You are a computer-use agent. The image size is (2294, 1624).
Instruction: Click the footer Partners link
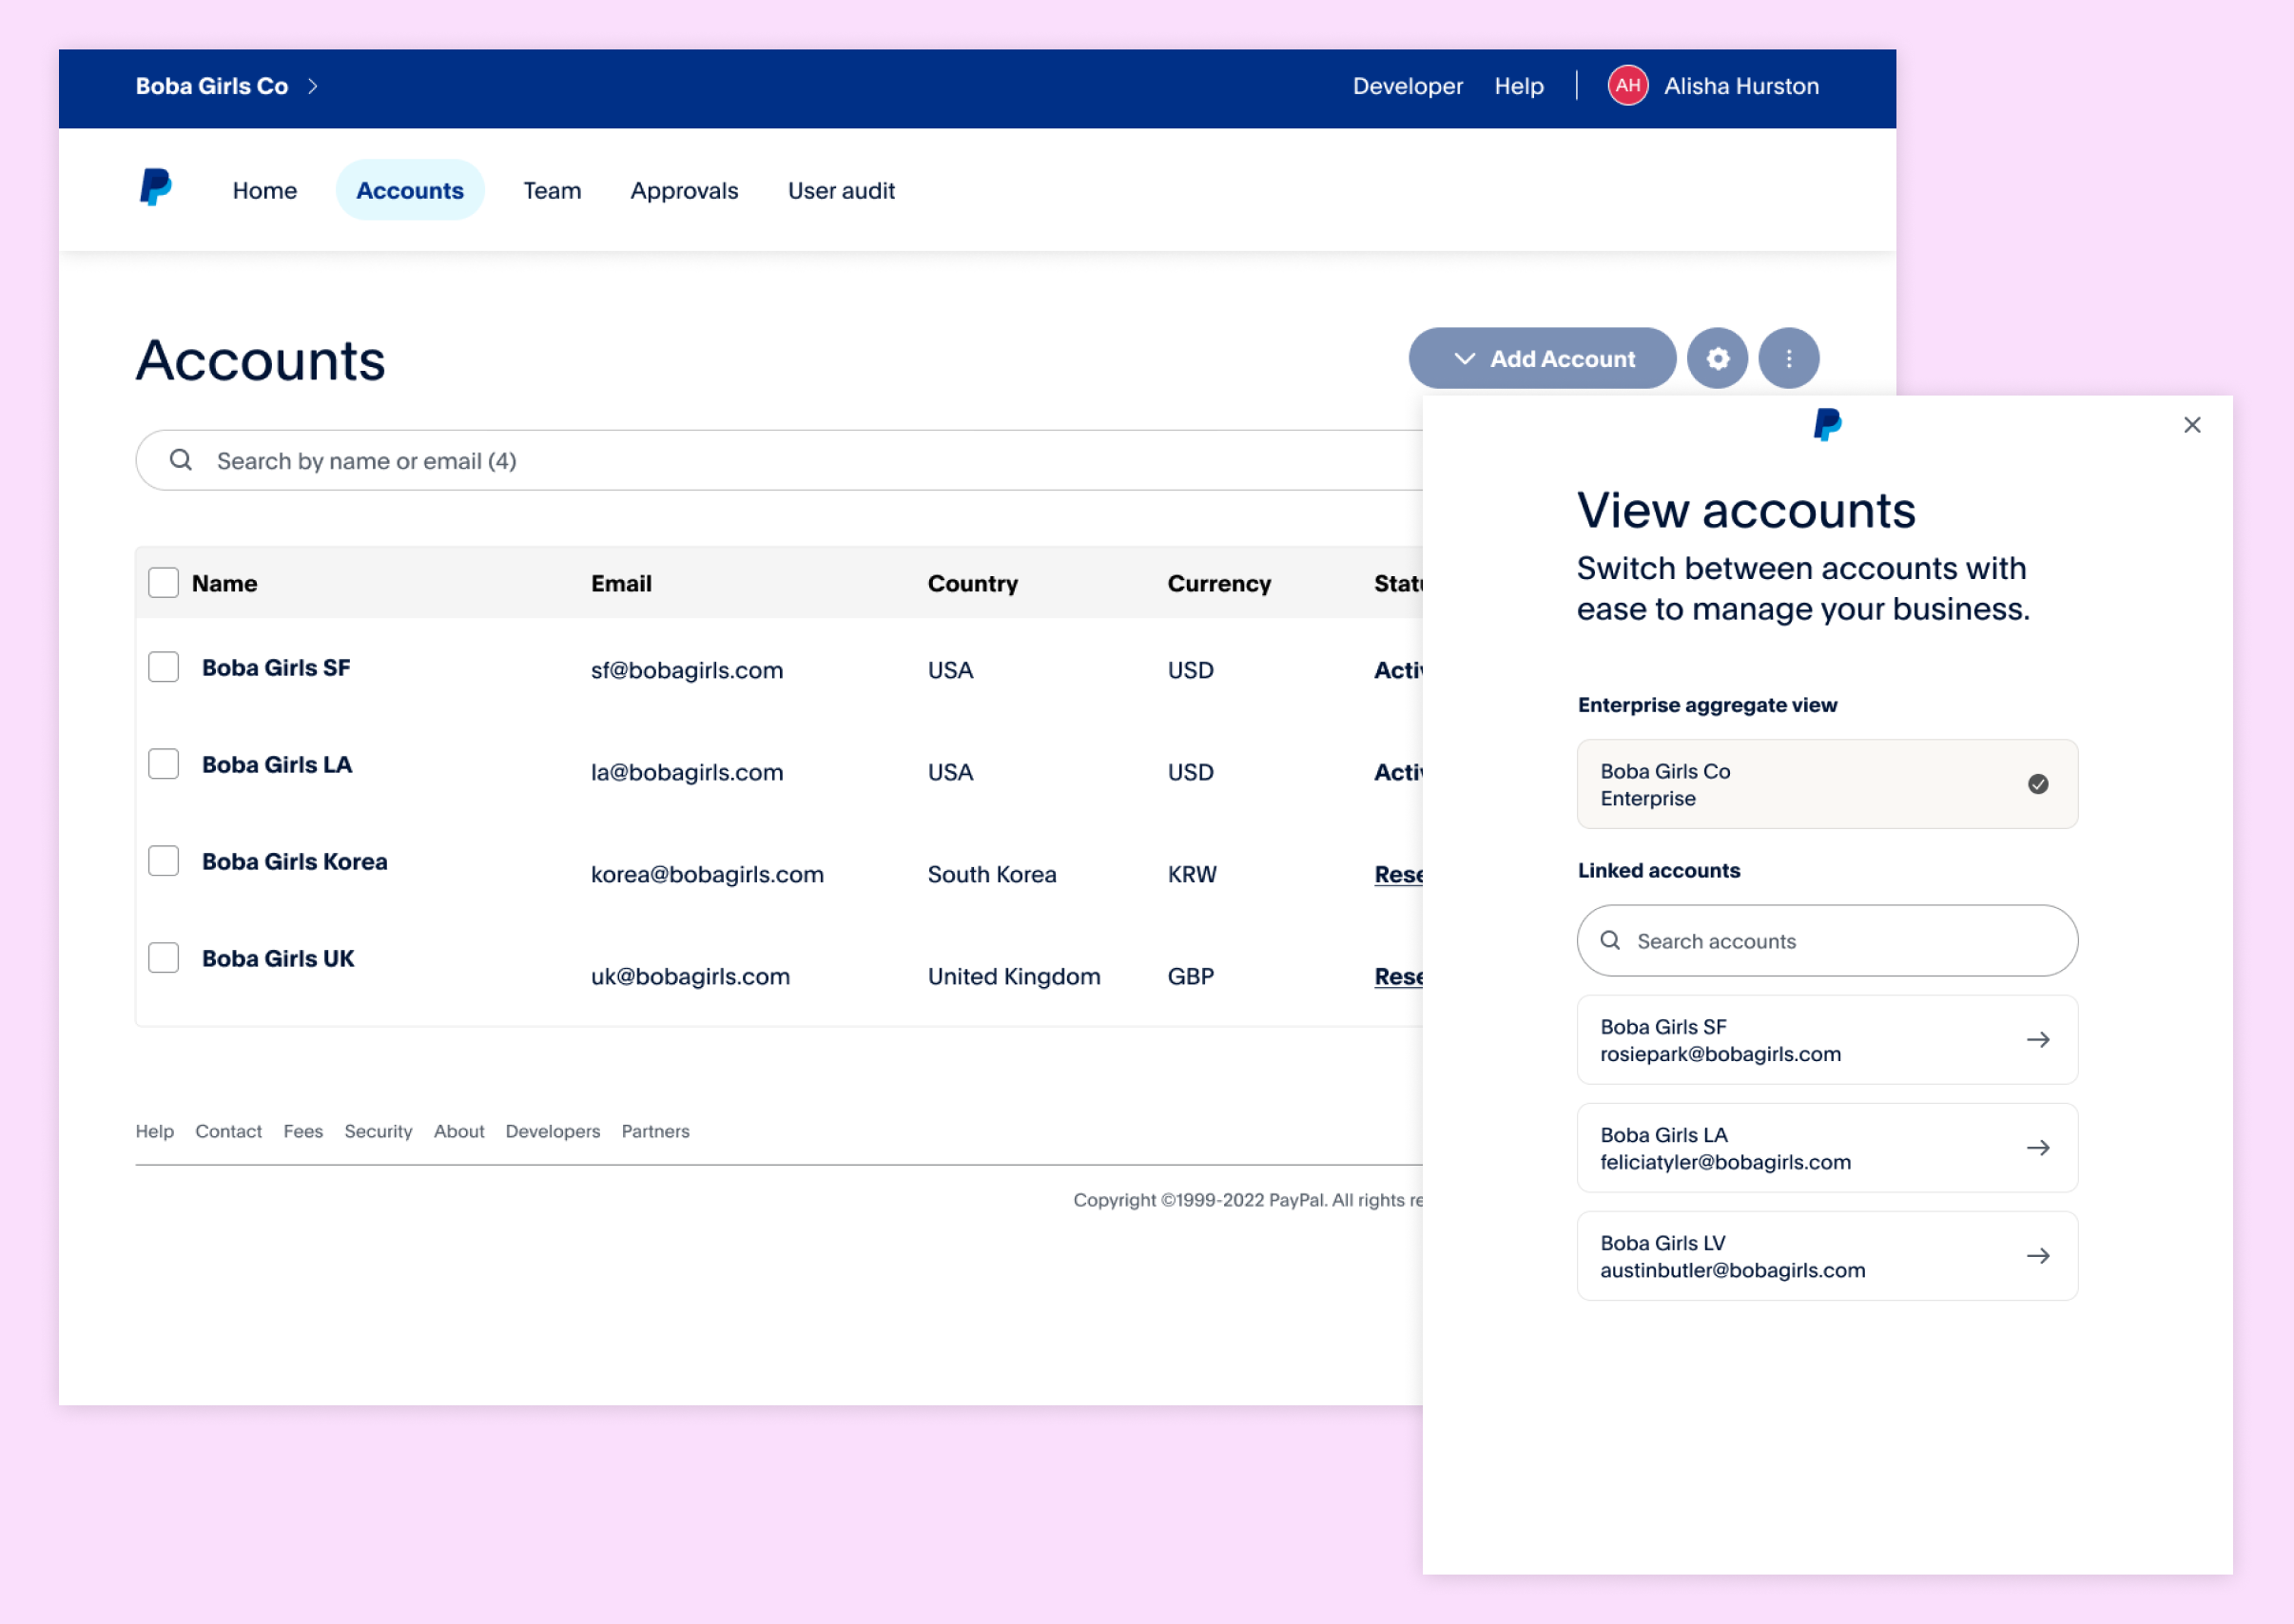[x=656, y=1131]
